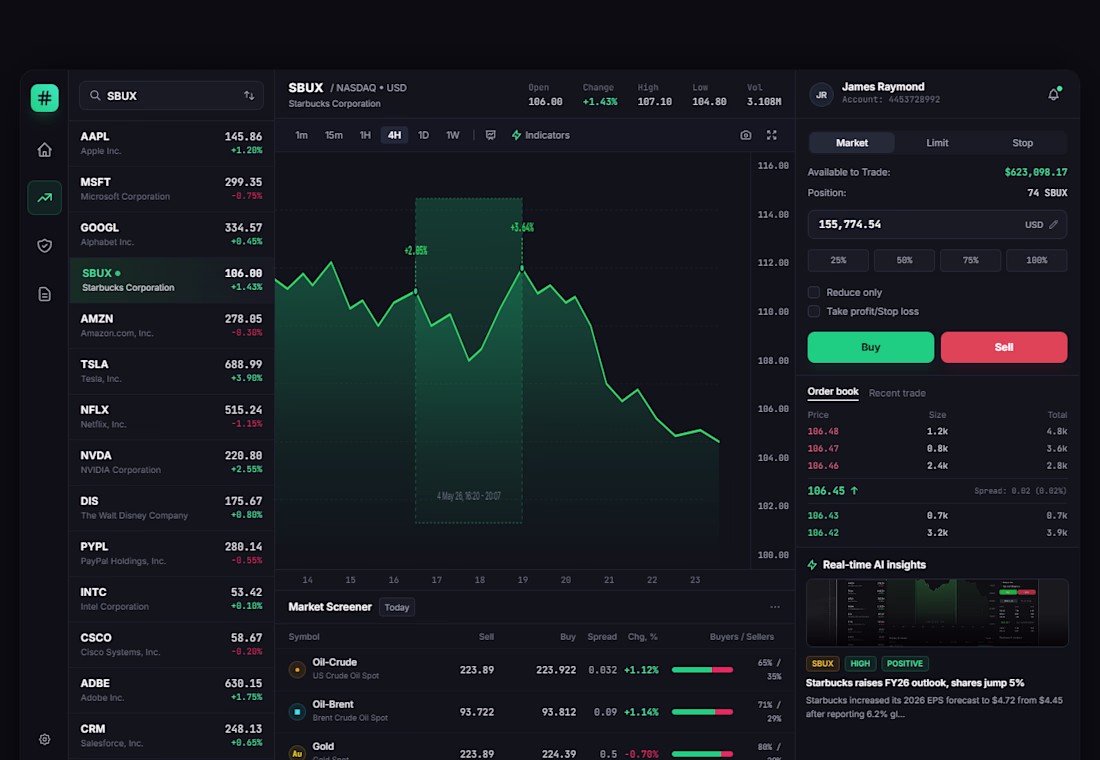Set chart timeframe to 15m
This screenshot has width=1100, height=760.
pos(333,135)
